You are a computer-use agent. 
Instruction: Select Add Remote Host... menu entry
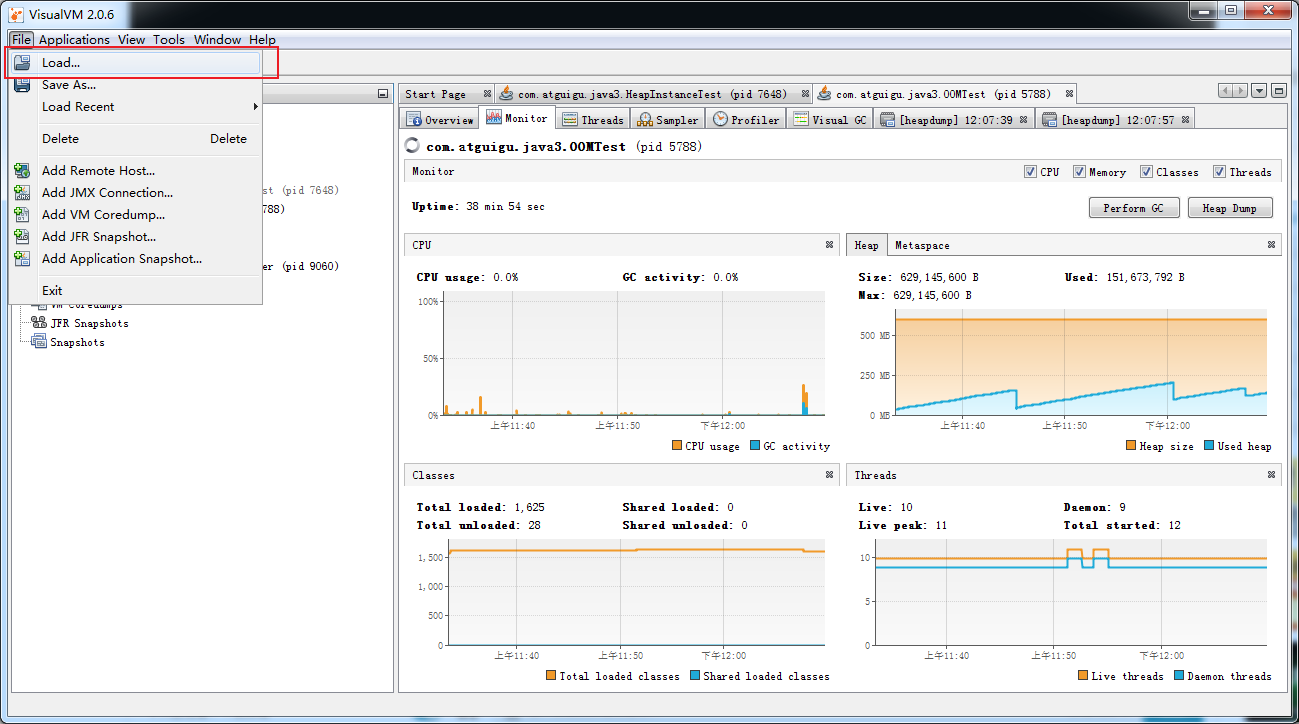pos(135,171)
